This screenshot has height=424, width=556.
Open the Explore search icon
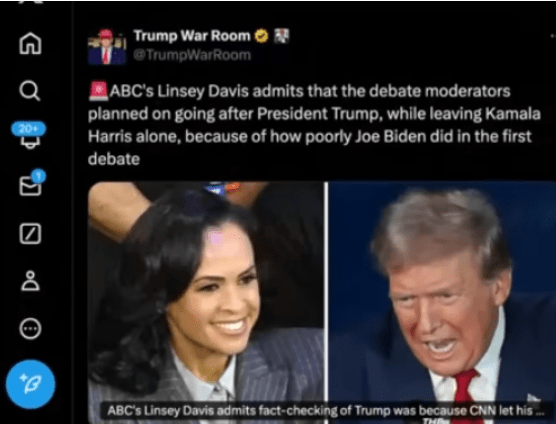point(30,91)
